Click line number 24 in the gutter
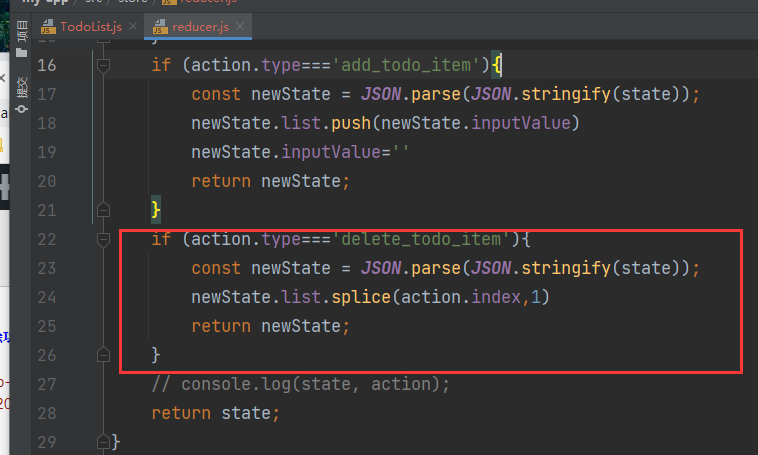758x455 pixels. (47, 297)
